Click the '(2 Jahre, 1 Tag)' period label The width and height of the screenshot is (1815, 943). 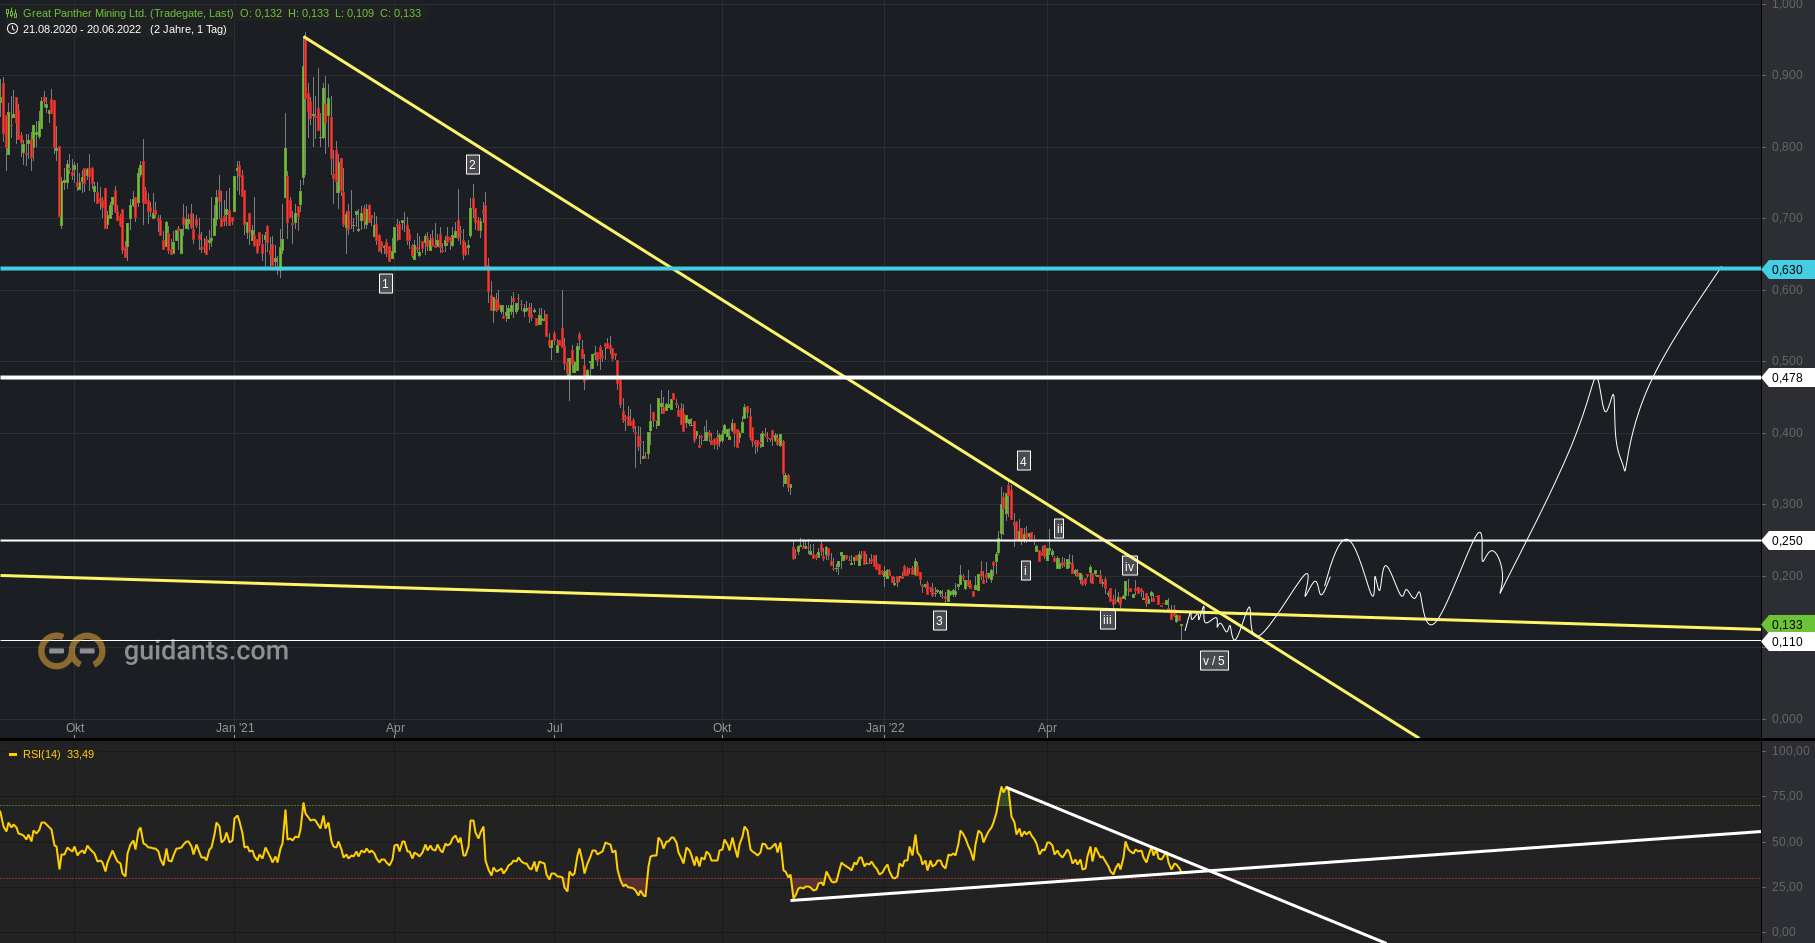click(x=188, y=29)
